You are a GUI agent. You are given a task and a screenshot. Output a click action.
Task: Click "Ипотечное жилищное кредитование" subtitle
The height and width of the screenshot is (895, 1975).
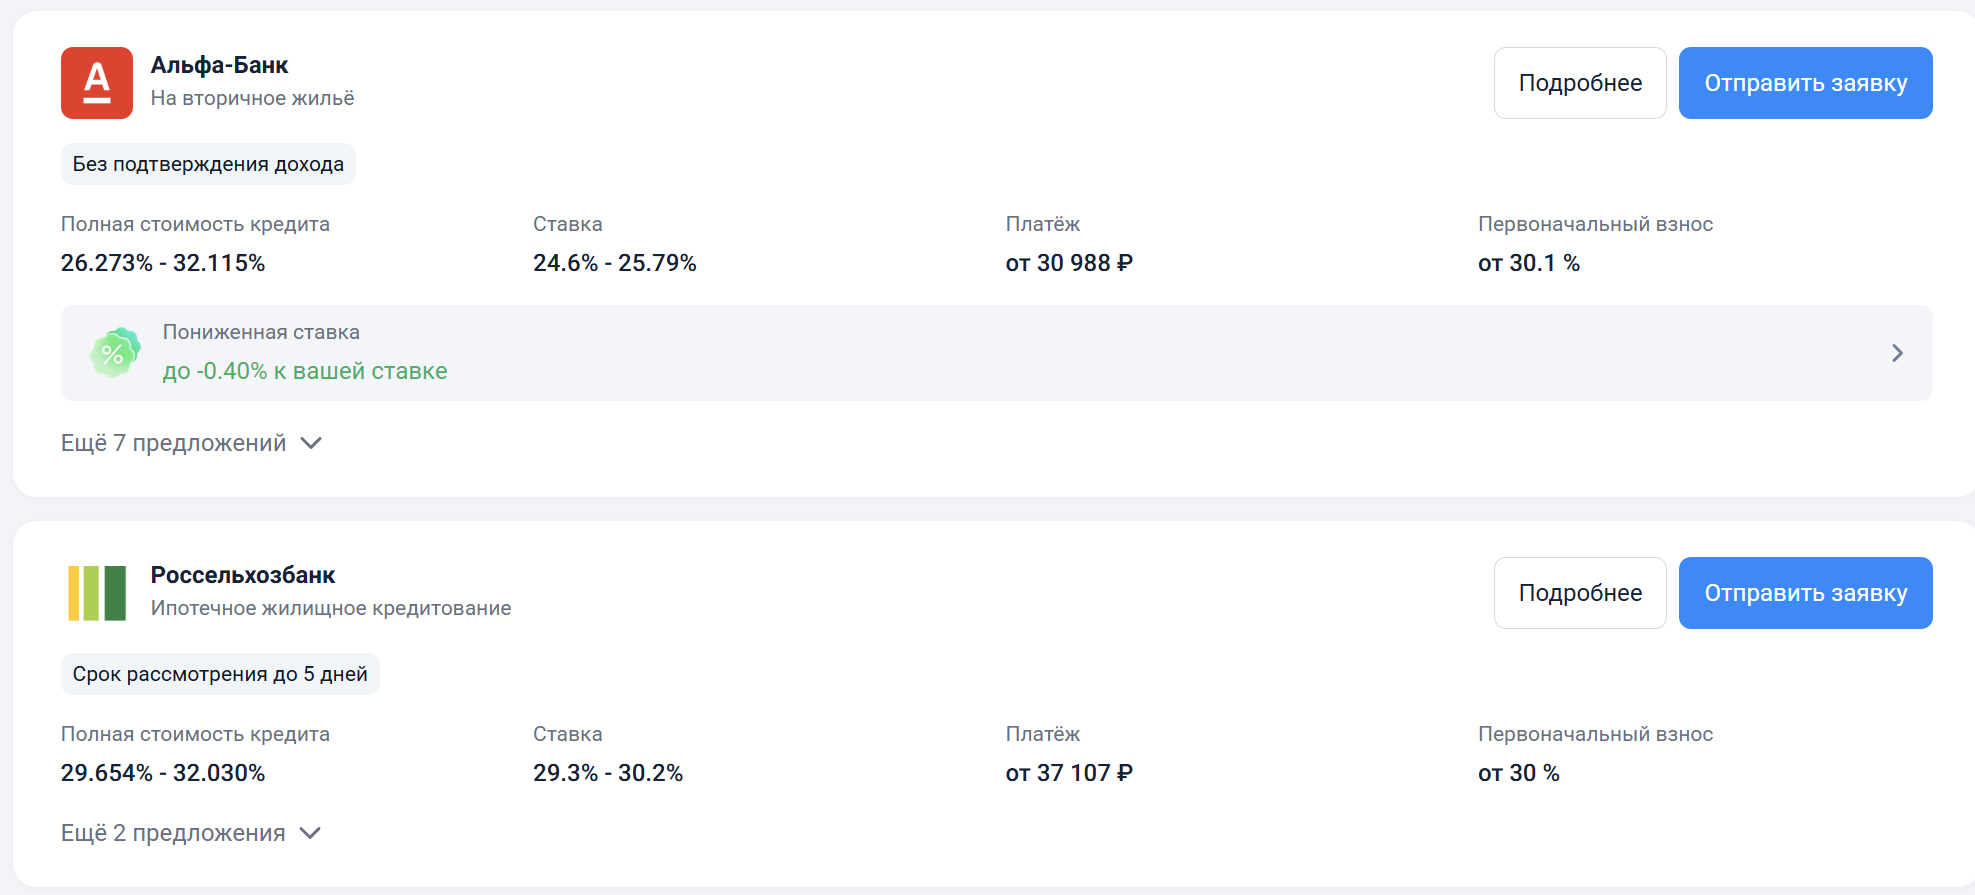click(331, 608)
